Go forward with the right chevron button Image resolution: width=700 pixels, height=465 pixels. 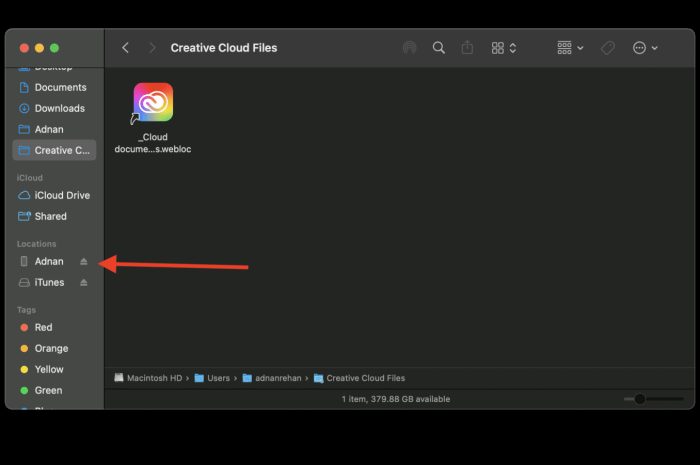(x=152, y=48)
